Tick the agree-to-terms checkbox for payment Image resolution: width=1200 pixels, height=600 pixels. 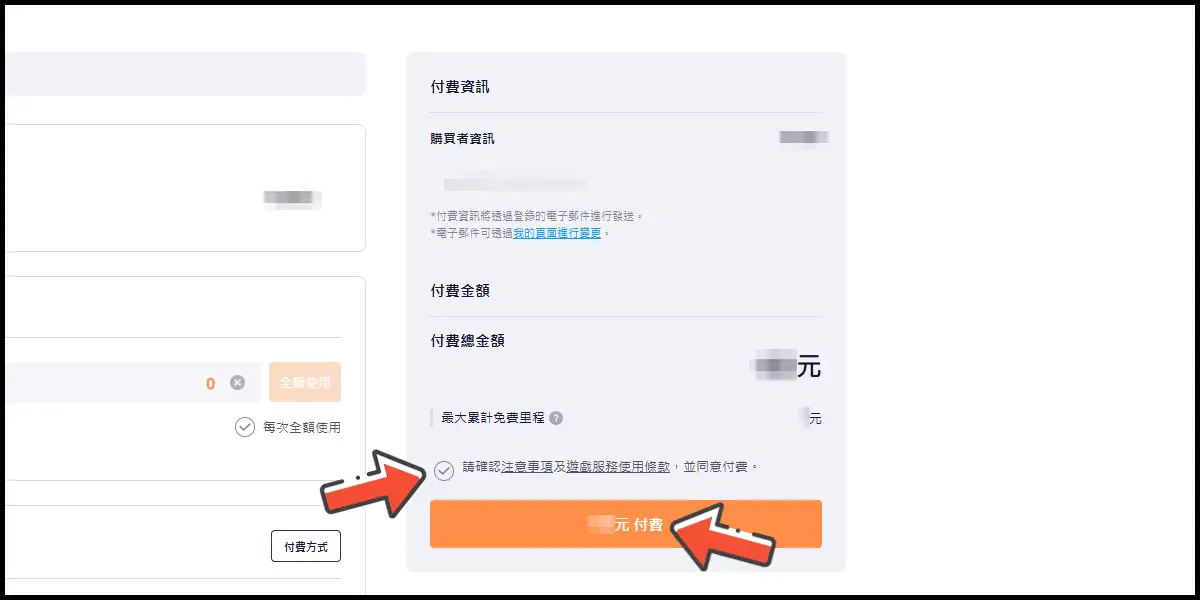click(444, 469)
